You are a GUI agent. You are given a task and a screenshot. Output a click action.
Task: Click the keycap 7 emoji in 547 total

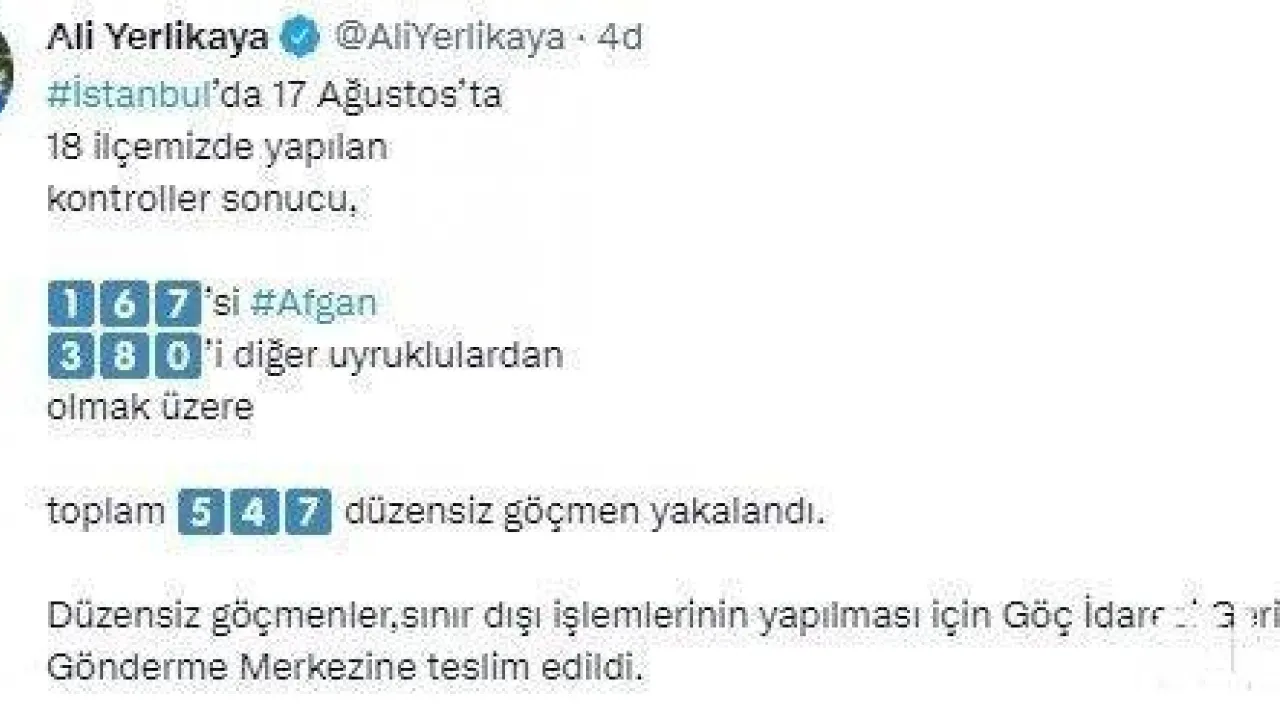click(308, 513)
